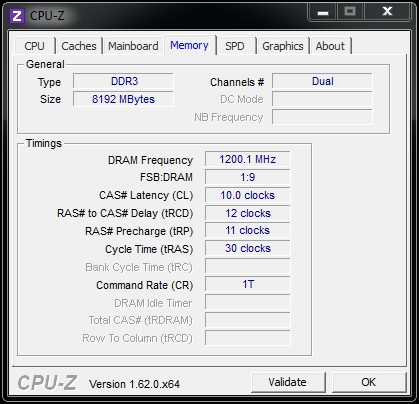Screen dimensions: 419x404
Task: Click the CPU-Z title bar text
Action: [x=47, y=16]
